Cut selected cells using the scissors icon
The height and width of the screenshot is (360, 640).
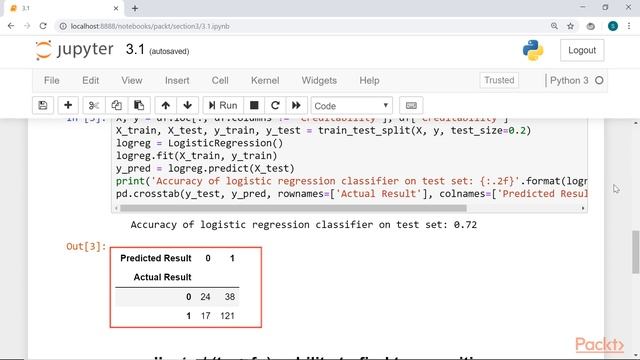94,106
